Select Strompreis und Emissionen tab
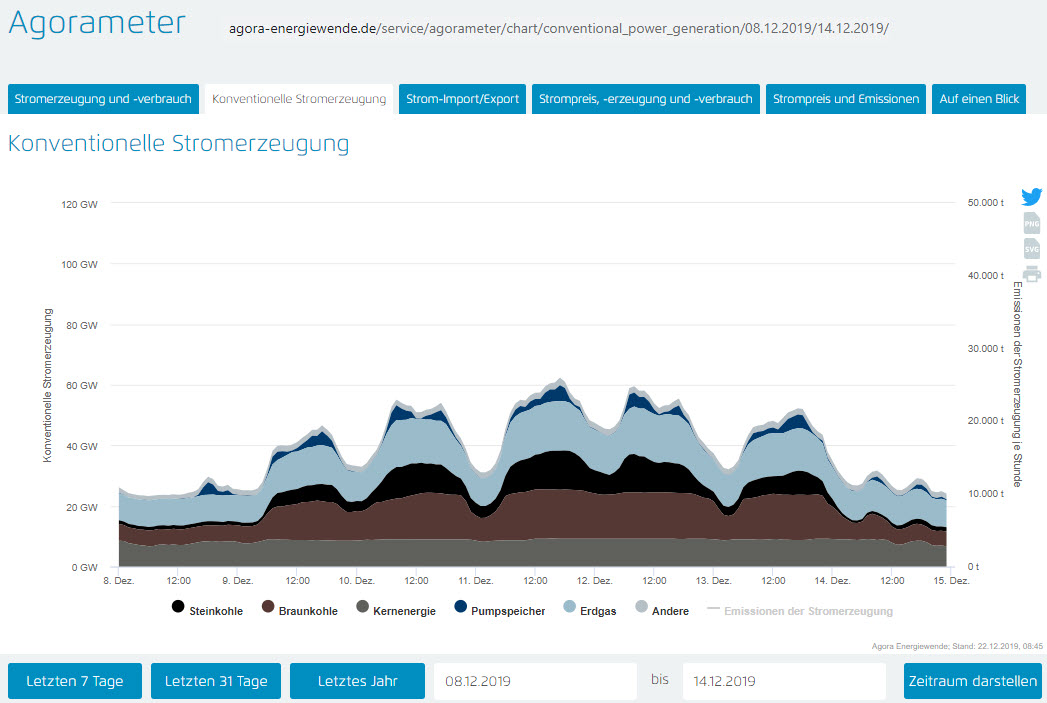 846,99
